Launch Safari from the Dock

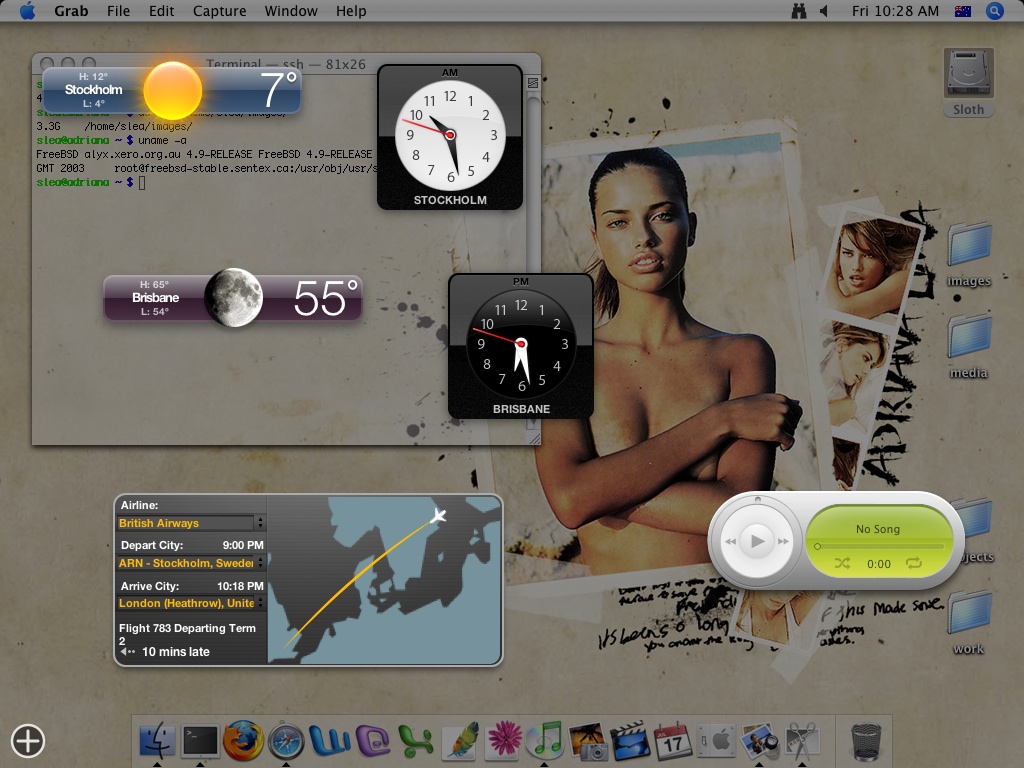286,741
